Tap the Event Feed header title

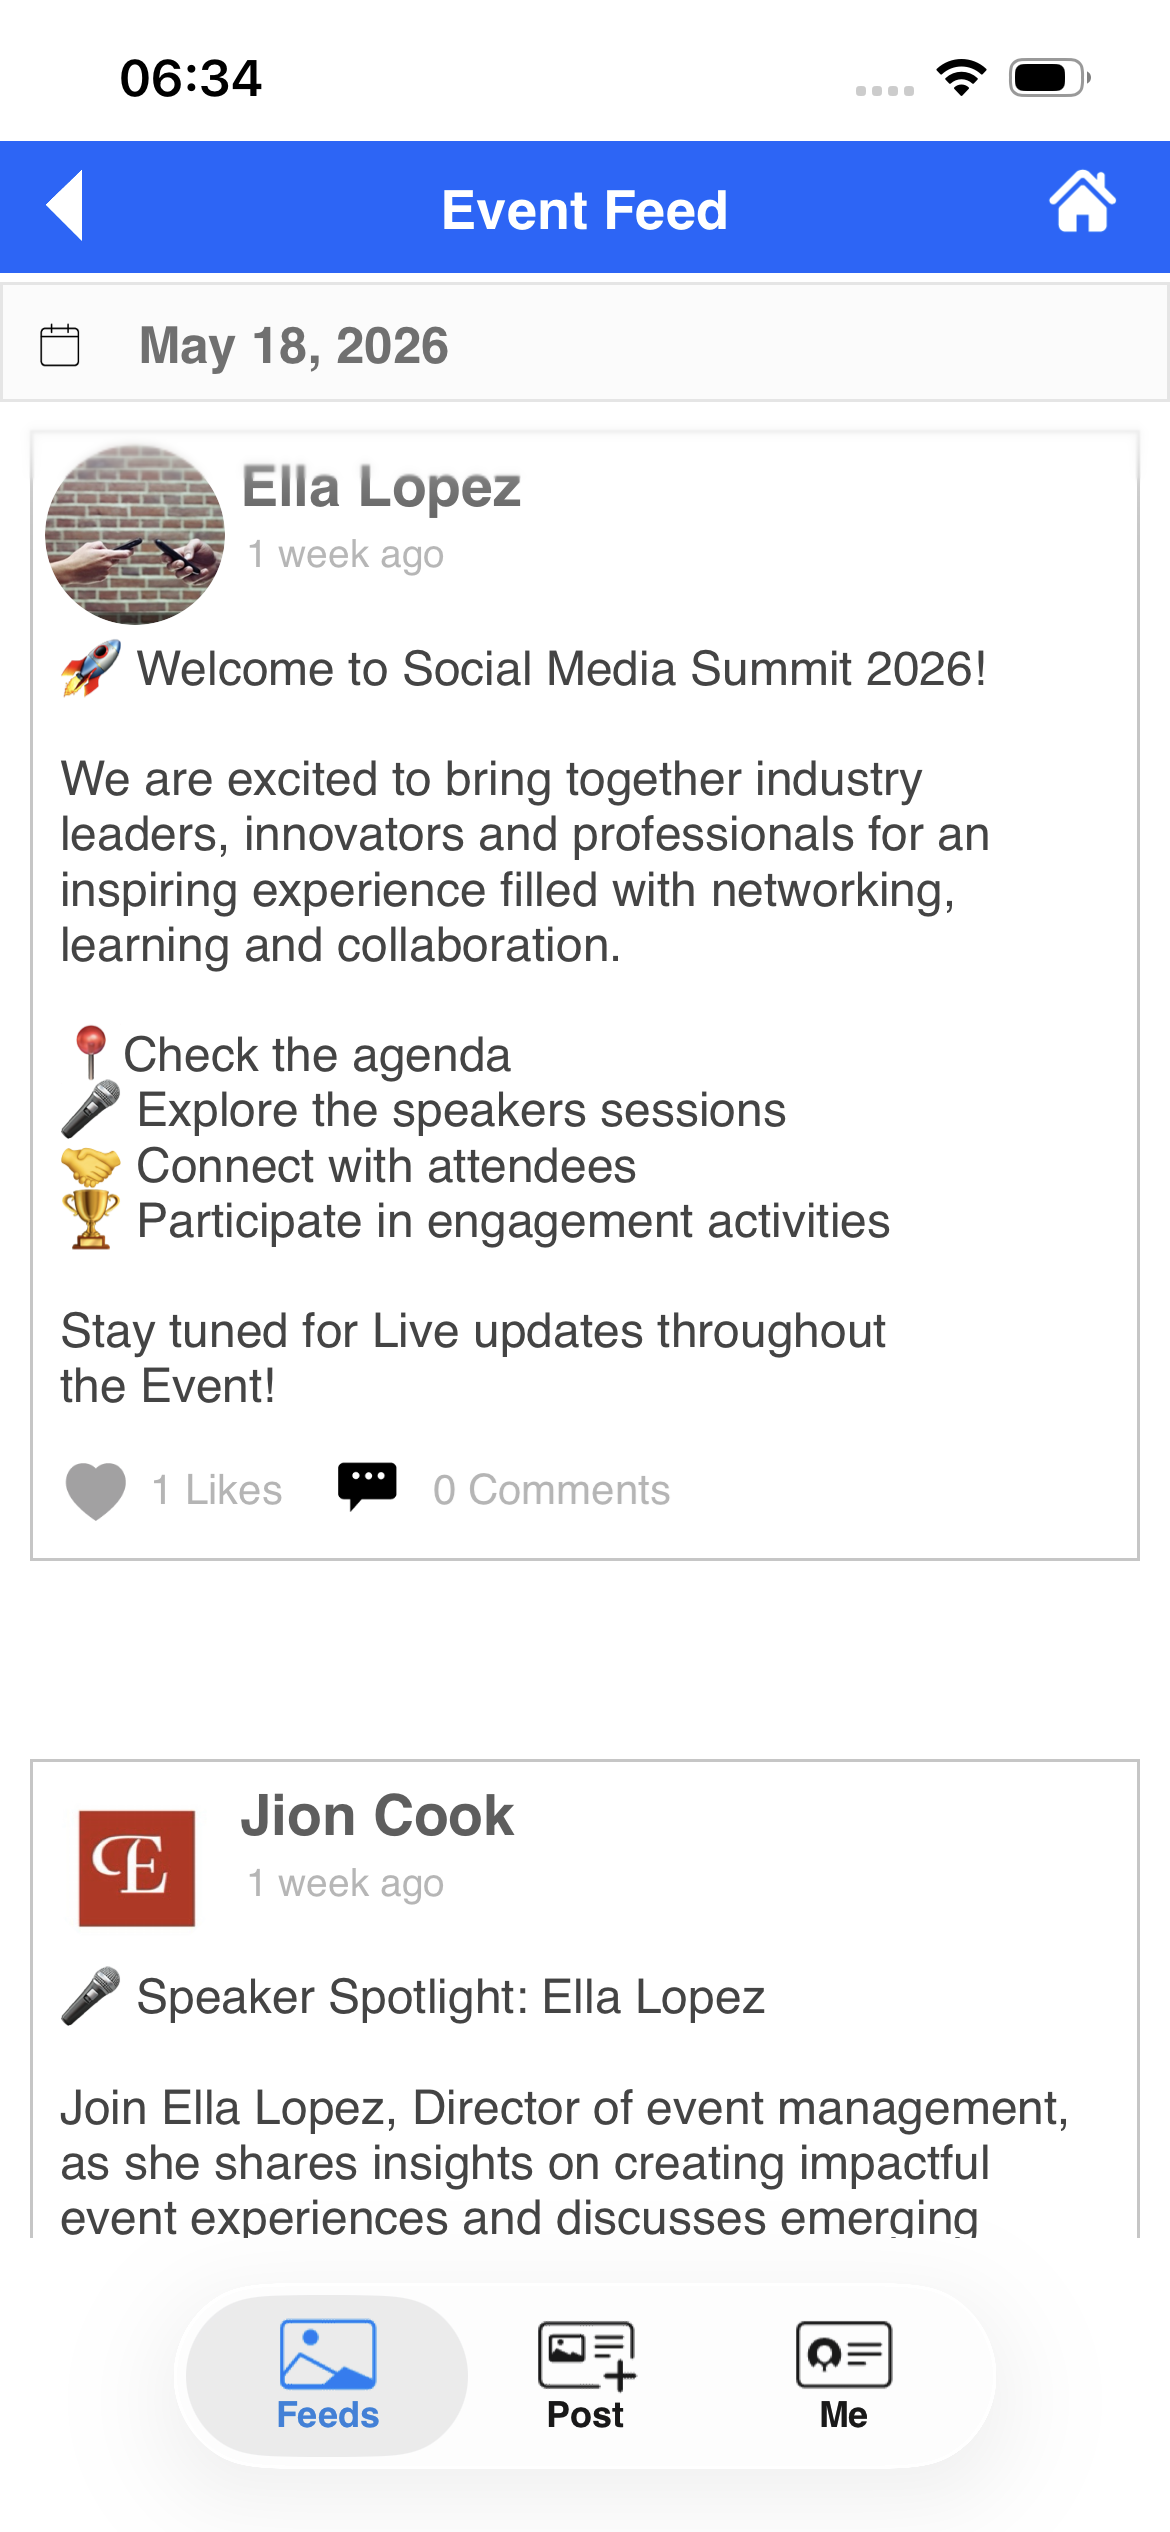(585, 210)
